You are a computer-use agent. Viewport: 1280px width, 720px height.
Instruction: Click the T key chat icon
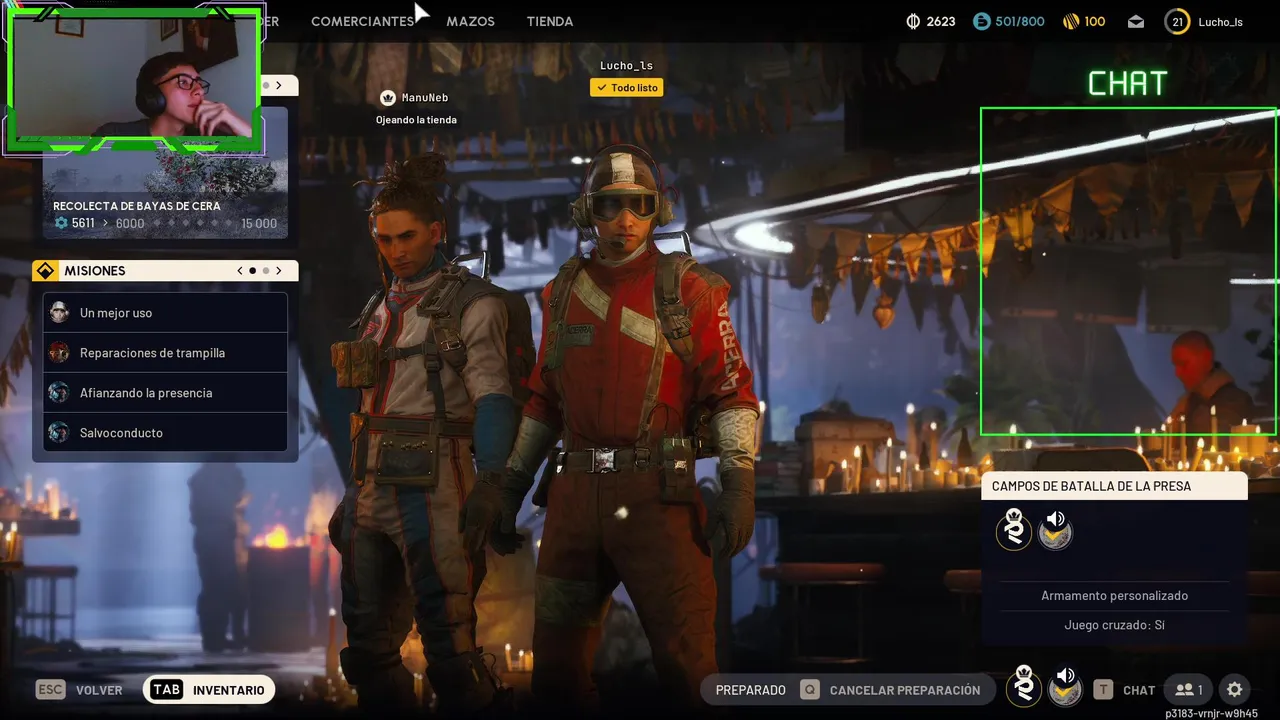point(1103,690)
